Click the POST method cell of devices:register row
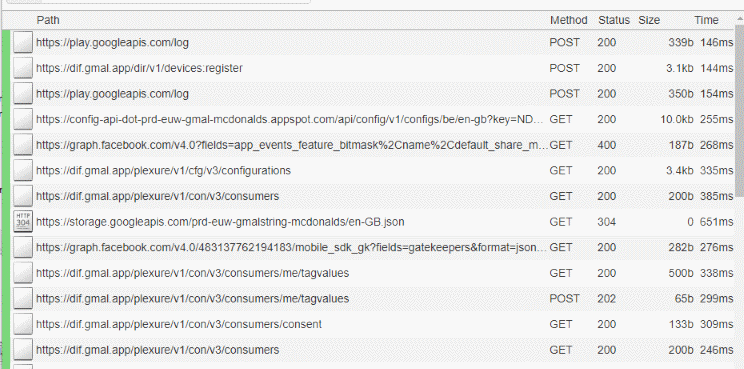Screen dimensions: 744x369 point(565,68)
